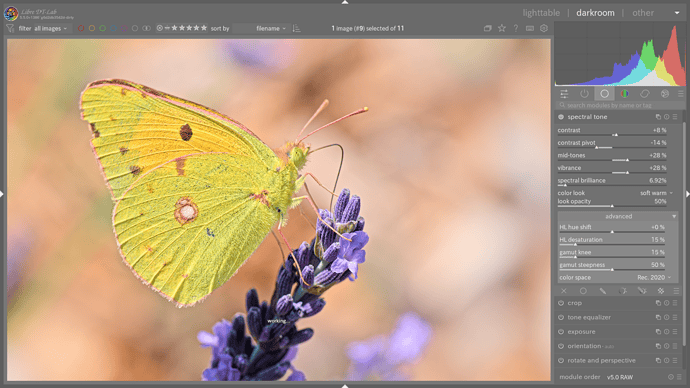Filter by green color label
Viewport: 690px width, 388px height.
coord(103,28)
